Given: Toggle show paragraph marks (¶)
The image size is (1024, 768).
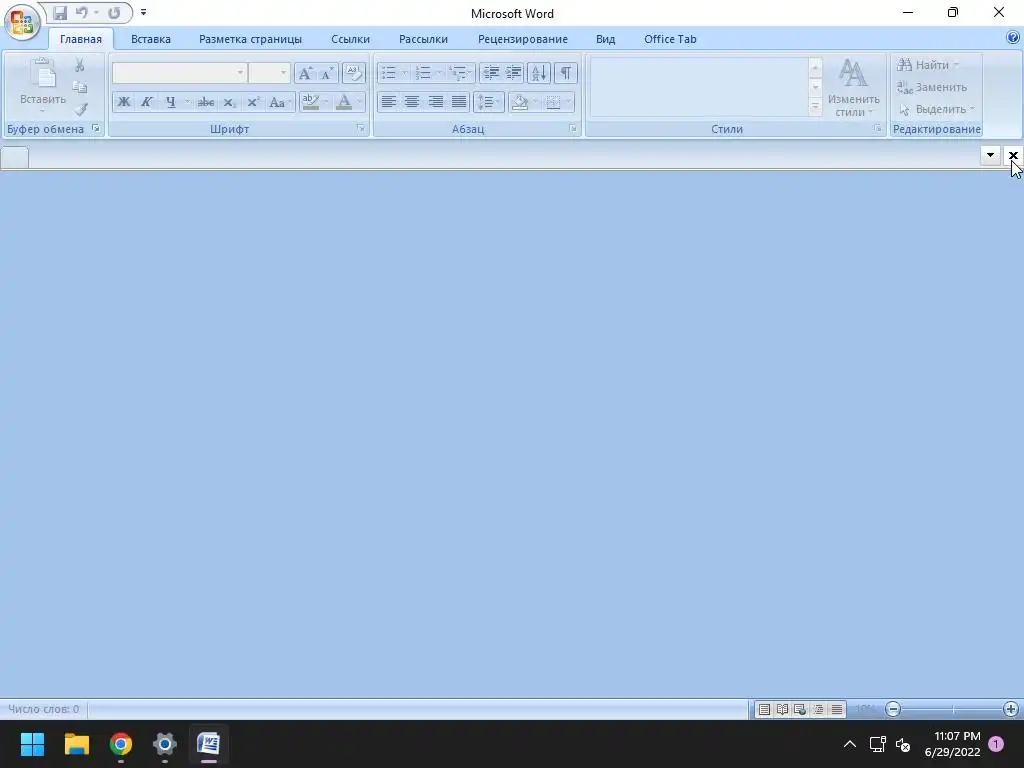Looking at the screenshot, I should [566, 73].
